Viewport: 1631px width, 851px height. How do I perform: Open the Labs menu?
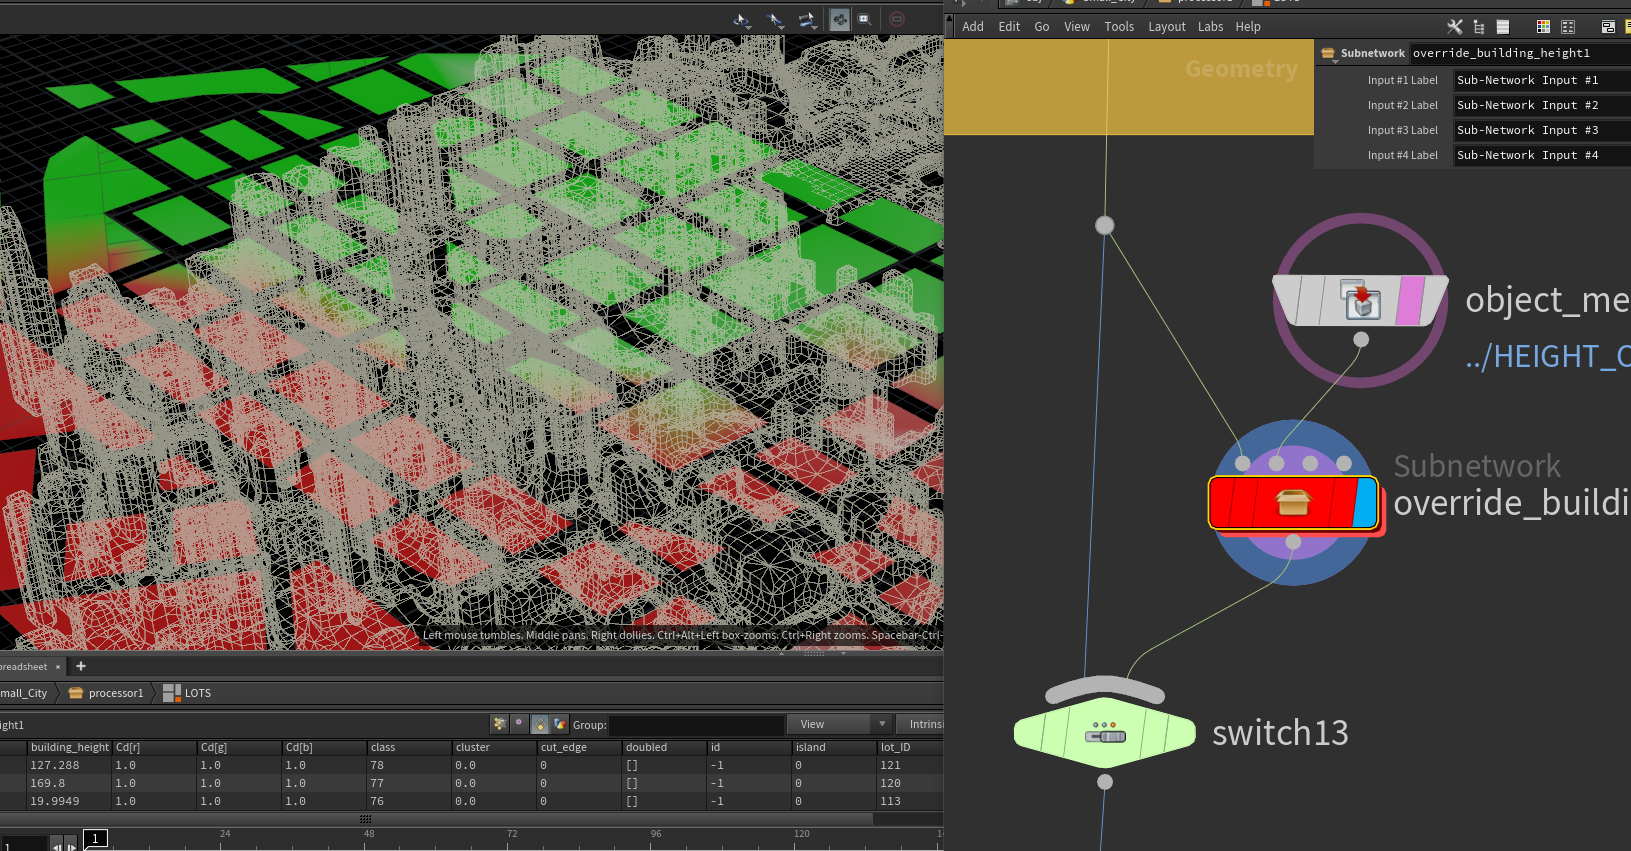tap(1210, 27)
